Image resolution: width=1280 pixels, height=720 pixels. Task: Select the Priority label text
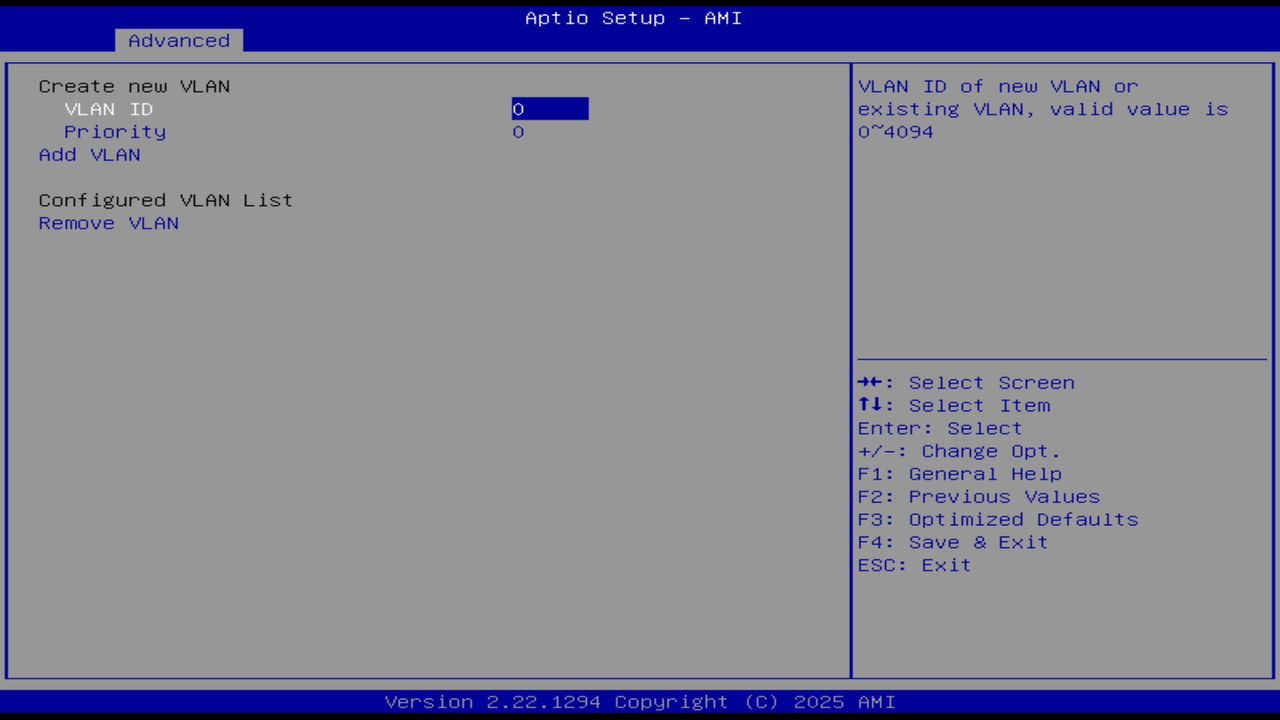(115, 131)
